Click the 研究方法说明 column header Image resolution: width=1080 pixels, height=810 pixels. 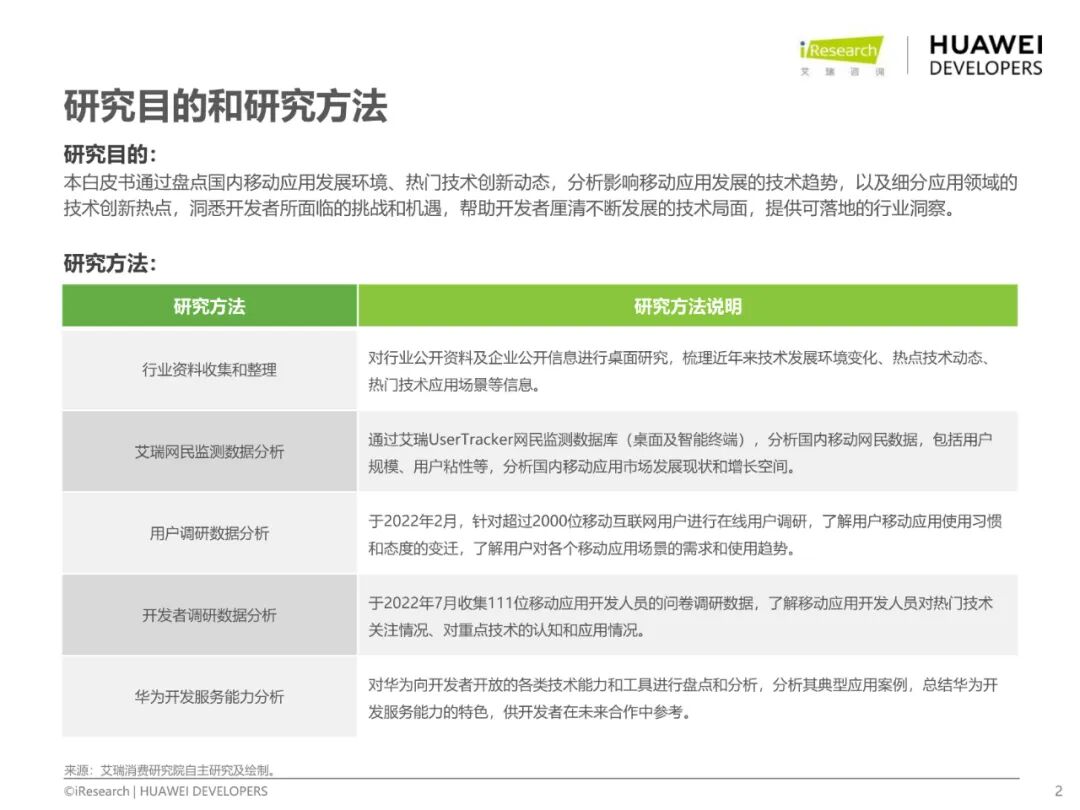coord(687,306)
